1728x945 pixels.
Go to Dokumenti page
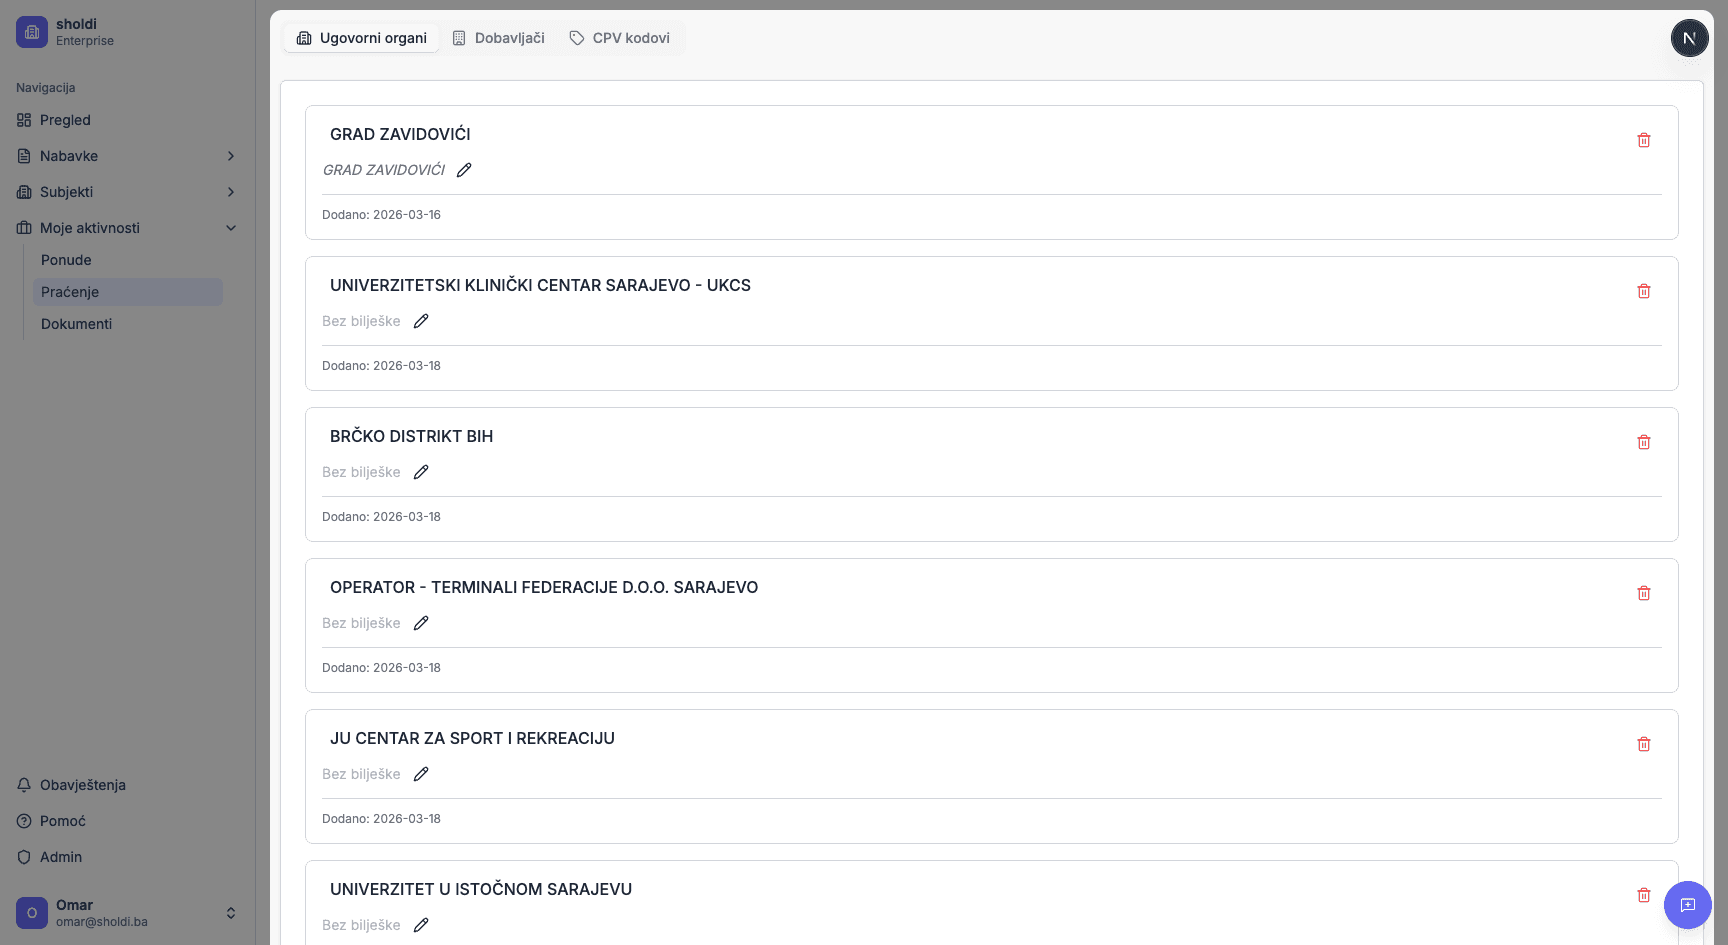(x=76, y=324)
